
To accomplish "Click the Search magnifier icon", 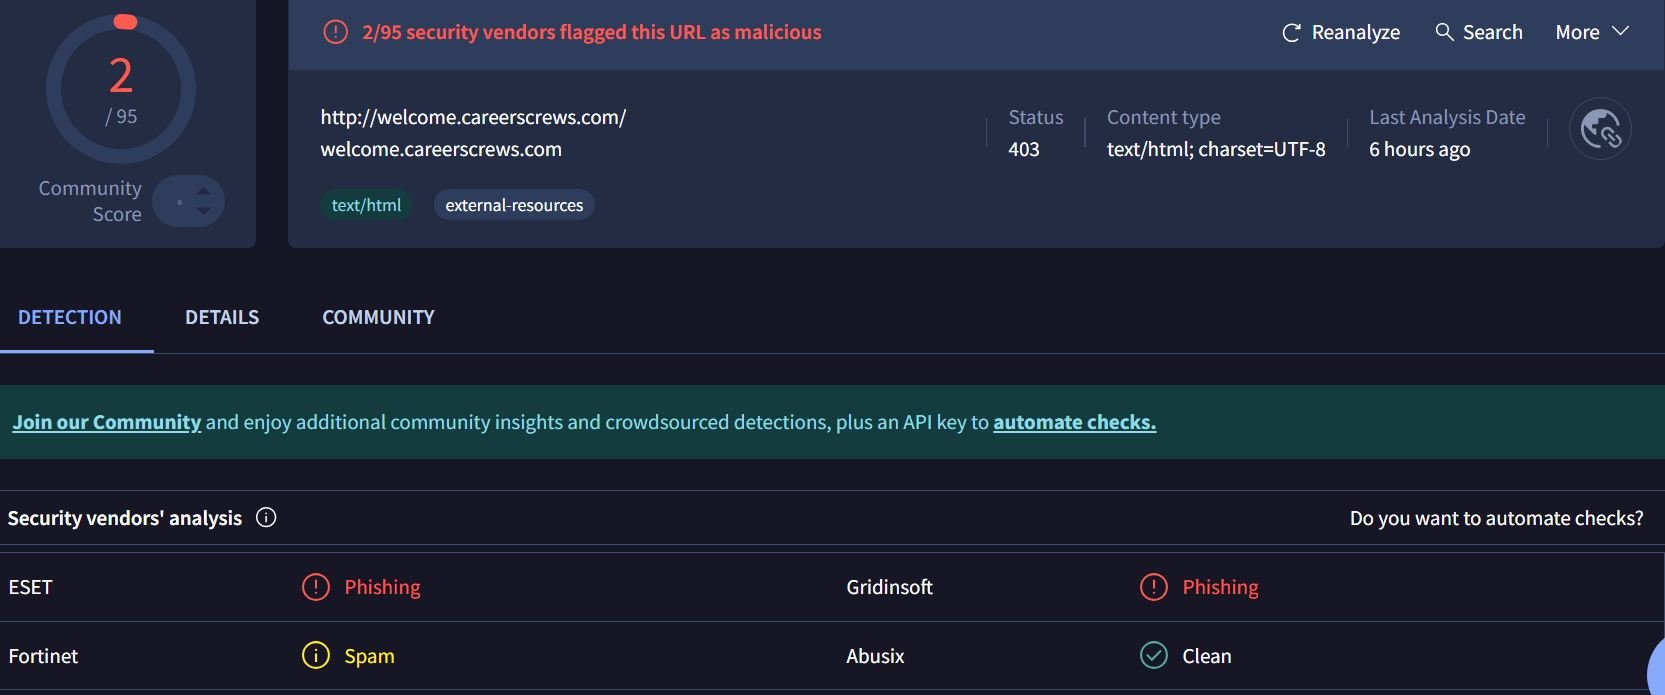I will [1444, 32].
